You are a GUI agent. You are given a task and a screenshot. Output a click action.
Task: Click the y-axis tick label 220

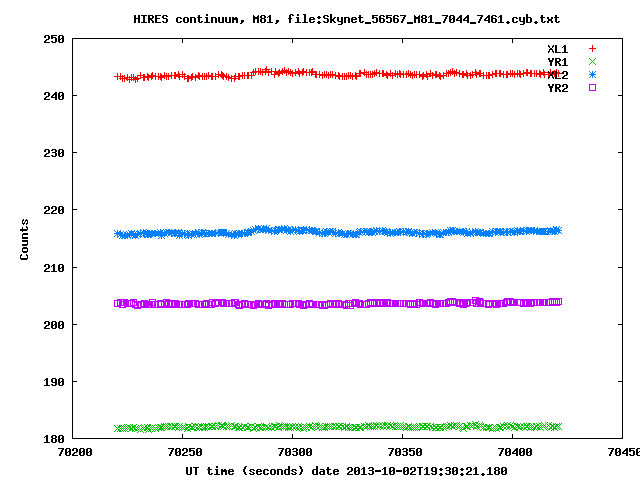tap(54, 210)
